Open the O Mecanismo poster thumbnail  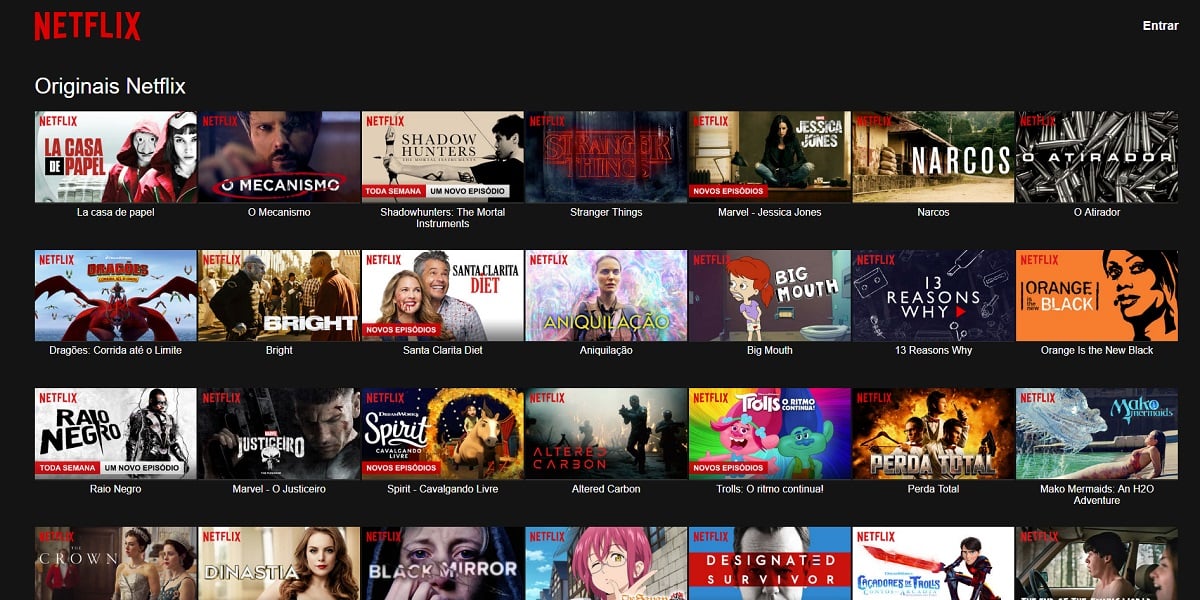pos(279,157)
